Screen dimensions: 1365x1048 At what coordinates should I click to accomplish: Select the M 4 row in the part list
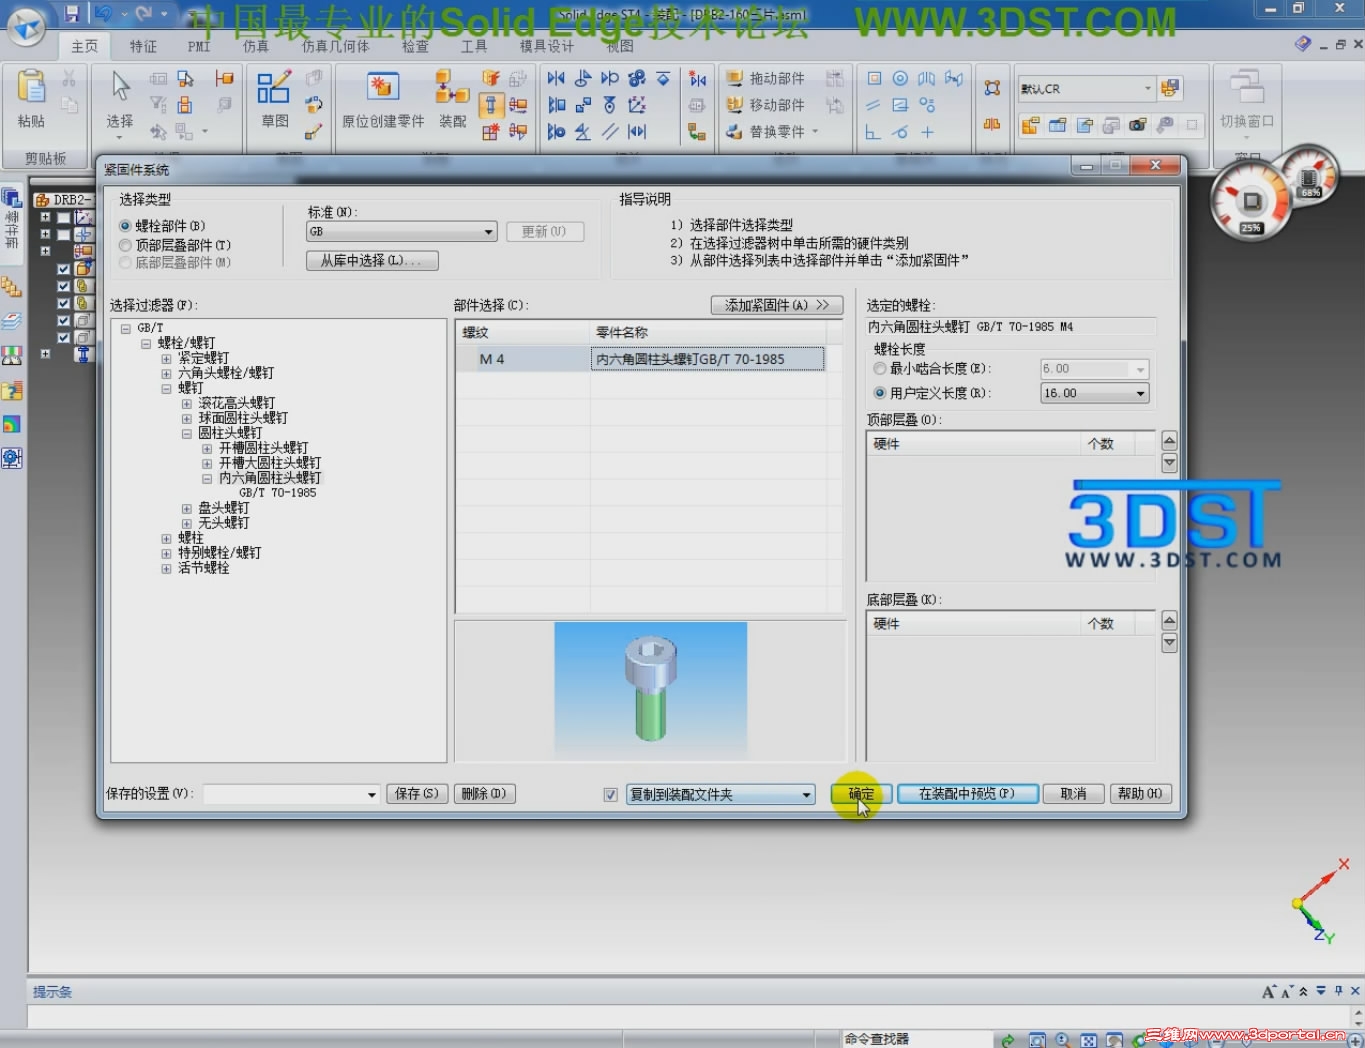pos(641,359)
